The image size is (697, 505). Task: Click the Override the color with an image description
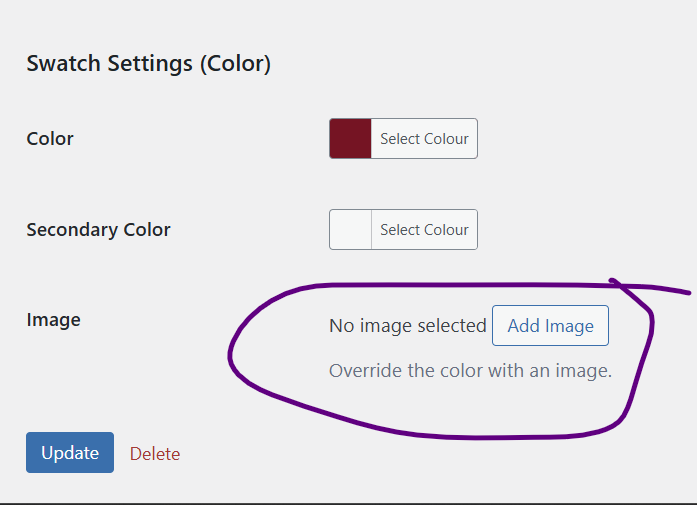pyautogui.click(x=470, y=371)
